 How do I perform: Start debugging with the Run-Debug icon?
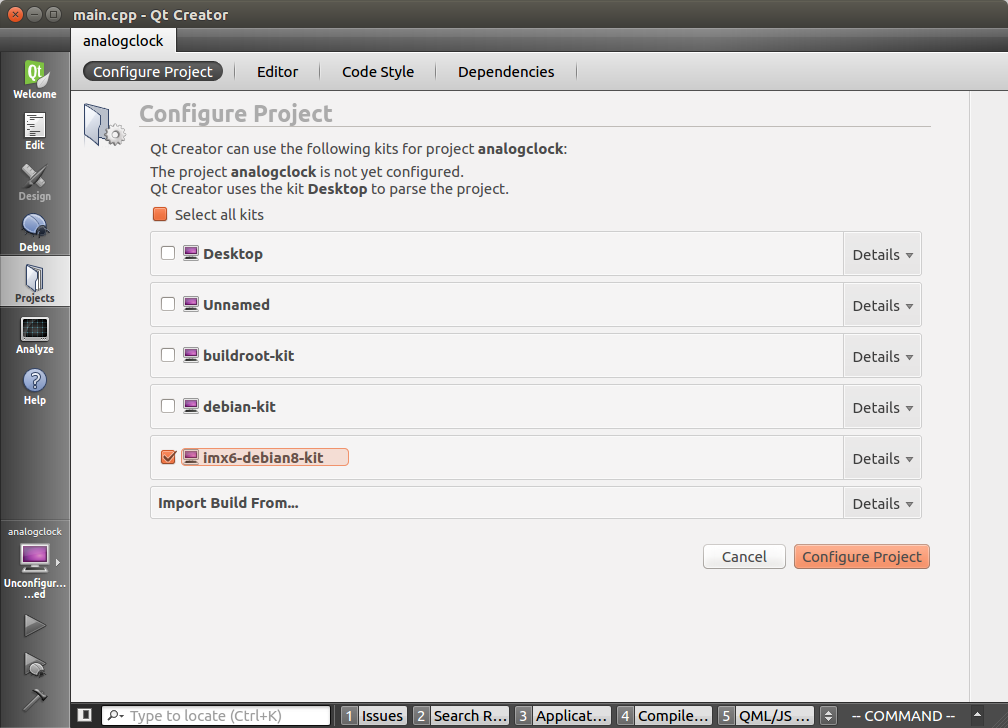pyautogui.click(x=35, y=663)
